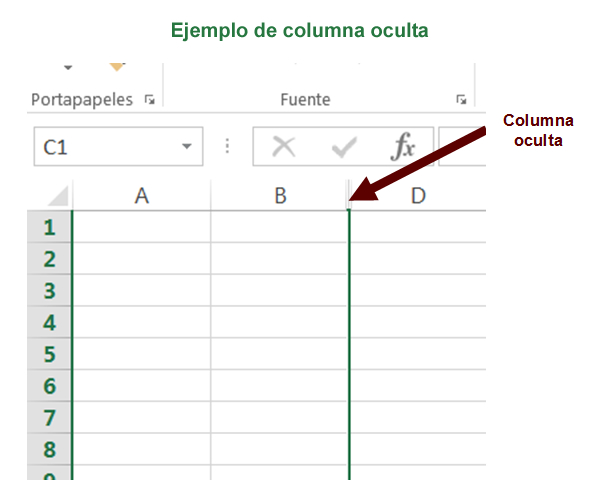Click cell D2
Viewport: 600px width, 490px height.
point(418,258)
